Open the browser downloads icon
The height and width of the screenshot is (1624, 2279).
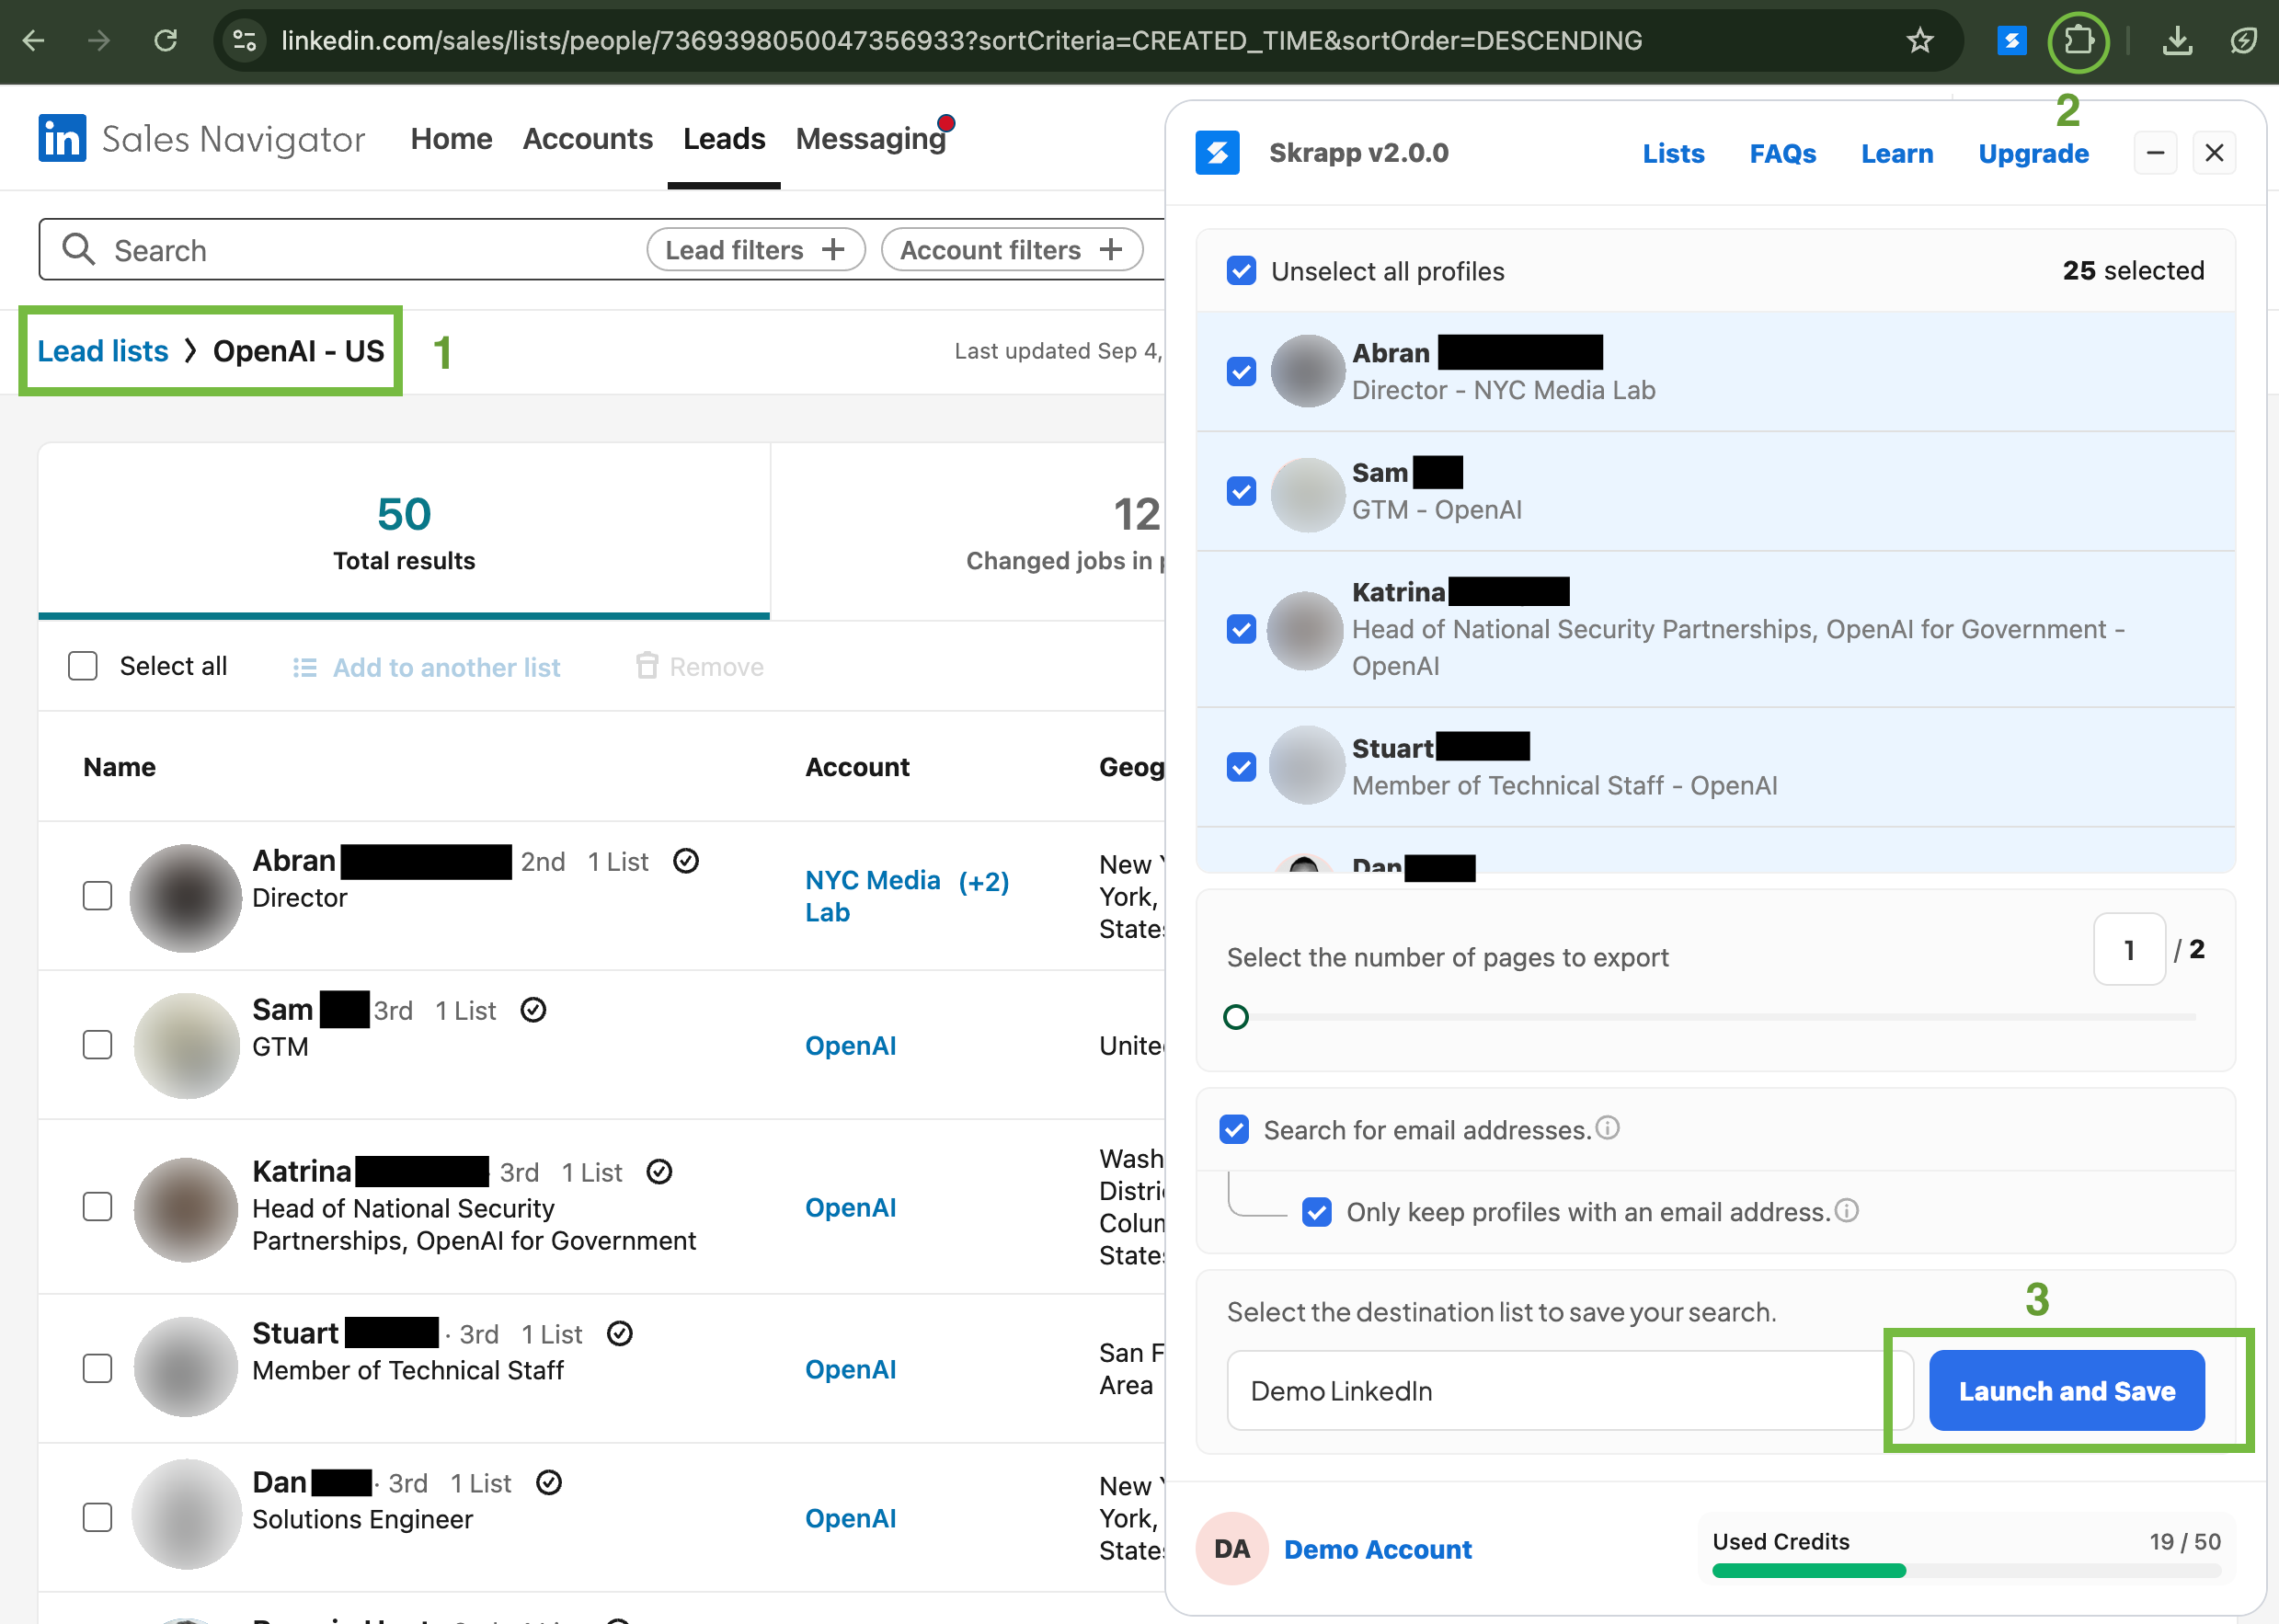click(x=2176, y=41)
